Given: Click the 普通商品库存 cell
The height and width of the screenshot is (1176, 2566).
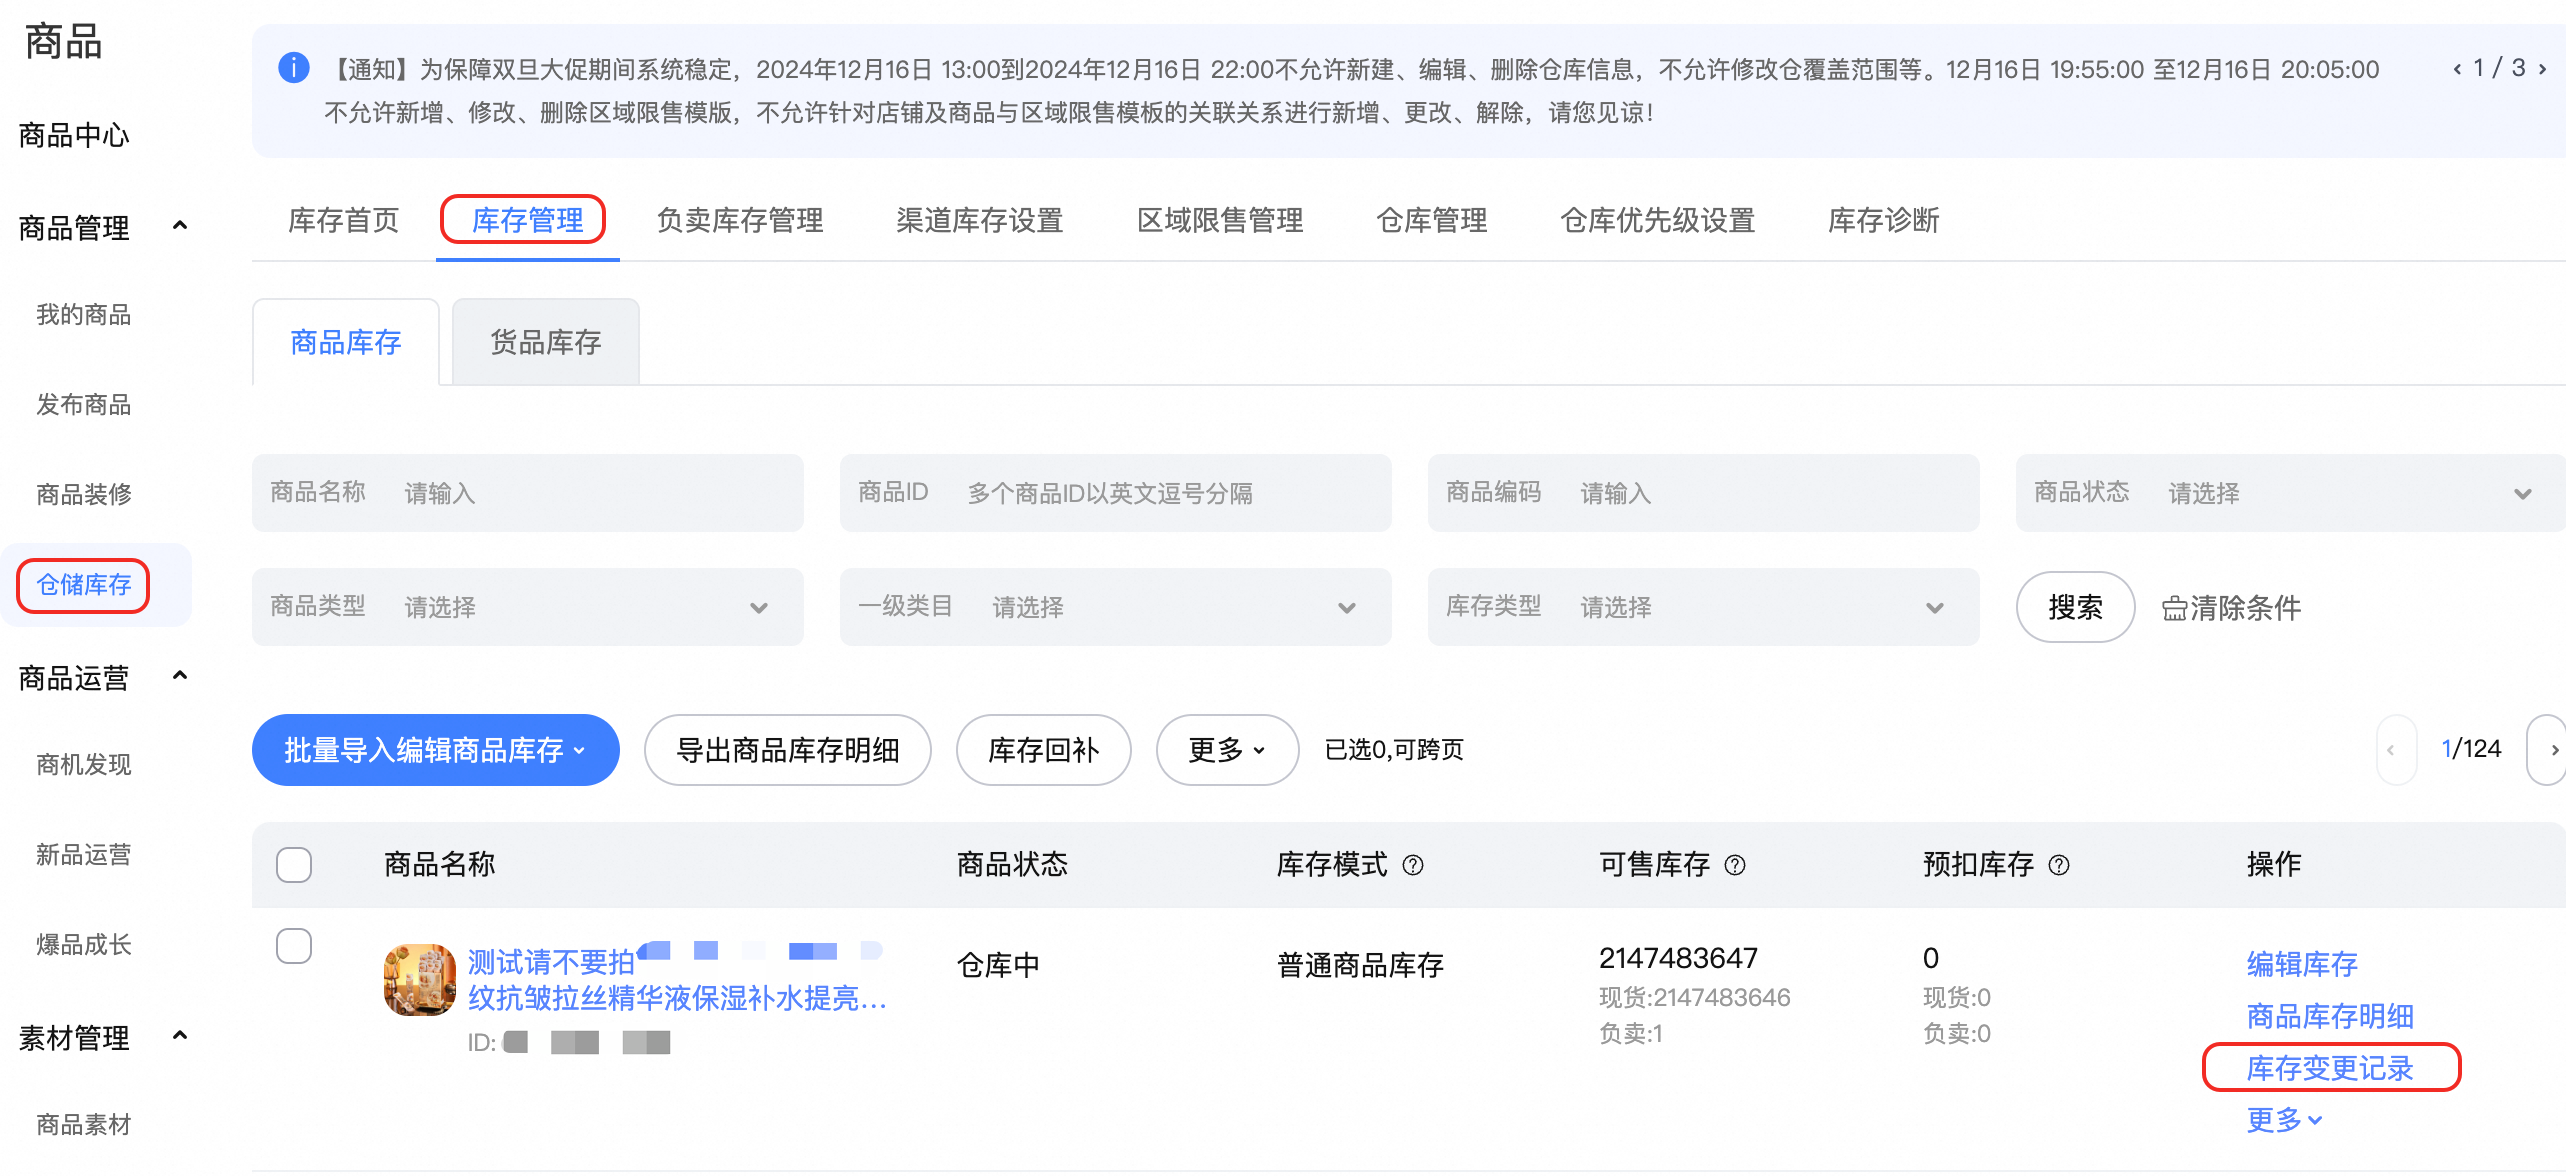Looking at the screenshot, I should click(x=1360, y=965).
